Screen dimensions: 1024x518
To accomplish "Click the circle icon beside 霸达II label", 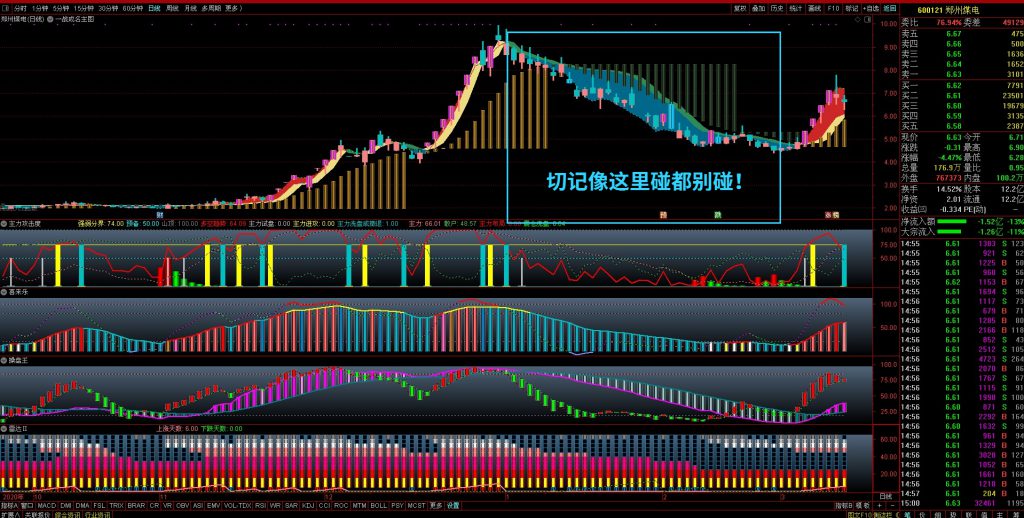I will click(x=4, y=427).
